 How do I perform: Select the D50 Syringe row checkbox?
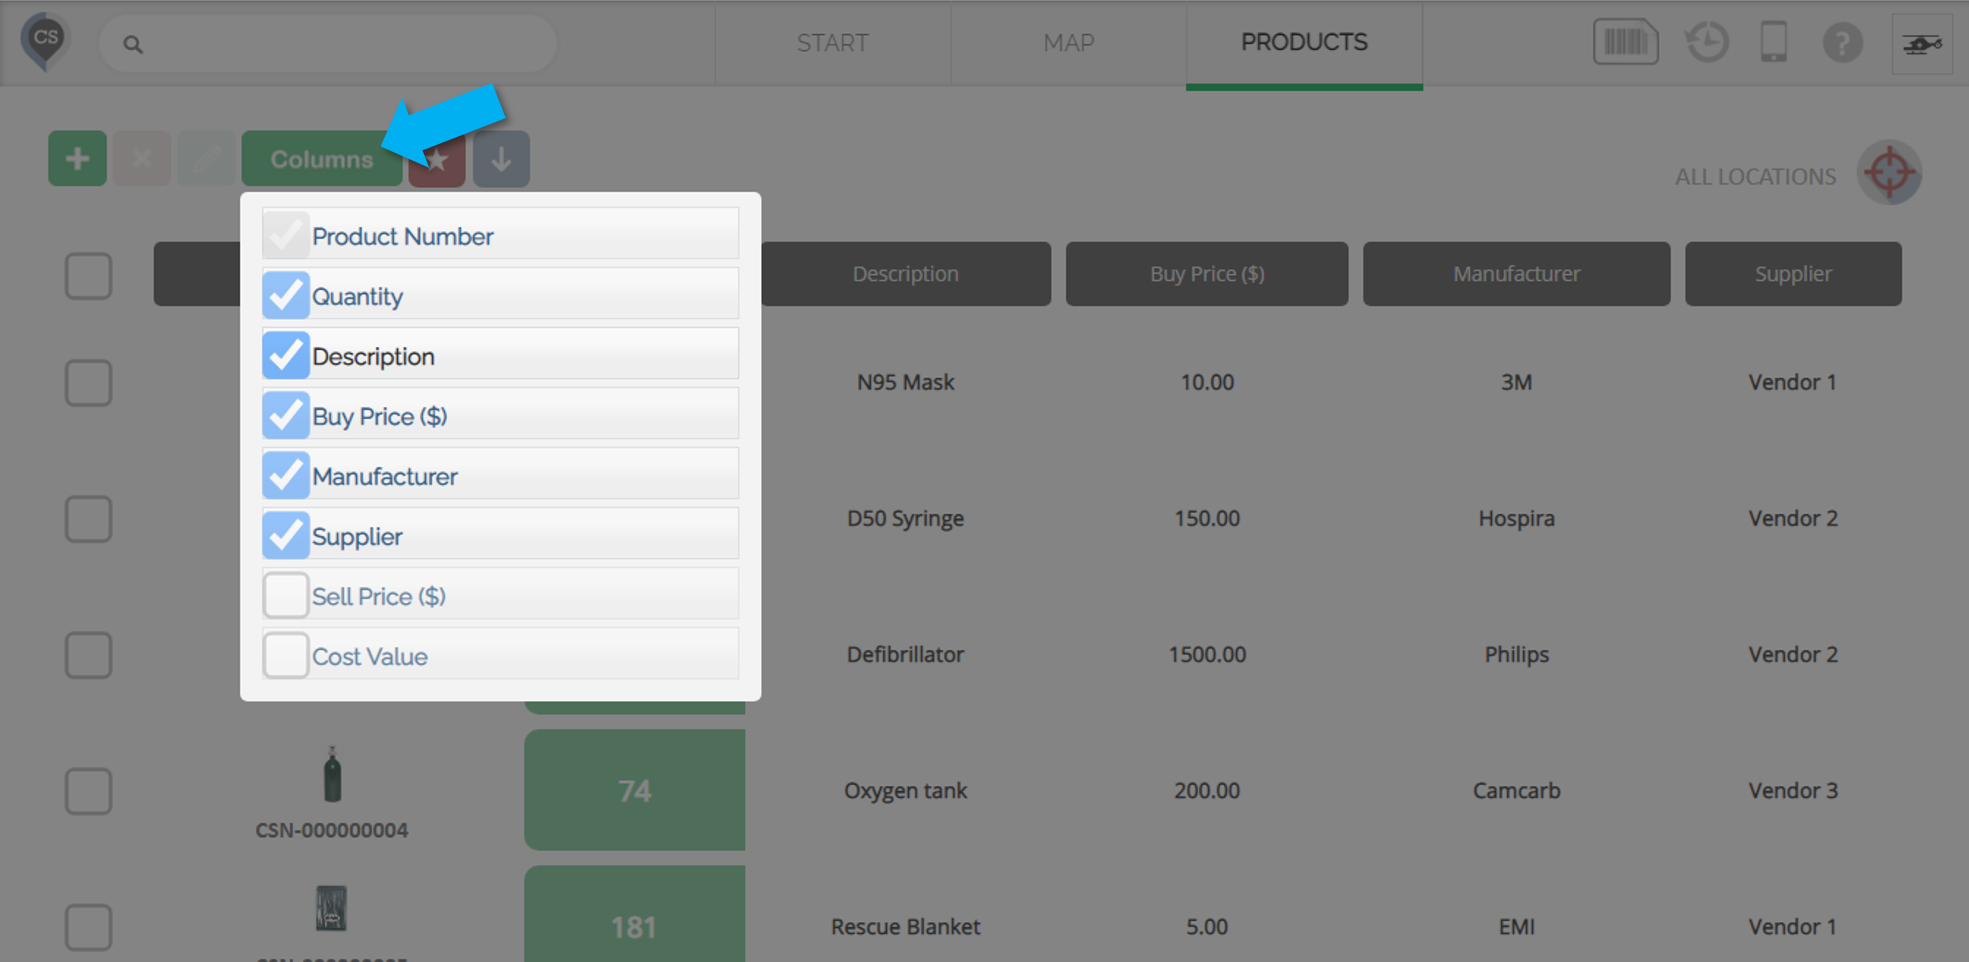88,519
